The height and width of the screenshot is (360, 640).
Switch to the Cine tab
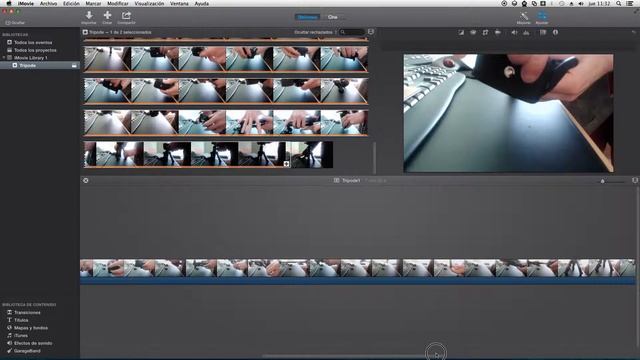click(333, 17)
